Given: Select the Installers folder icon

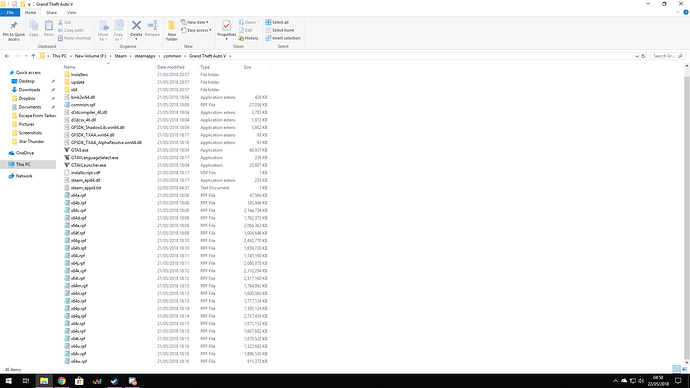Looking at the screenshot, I should point(67,74).
